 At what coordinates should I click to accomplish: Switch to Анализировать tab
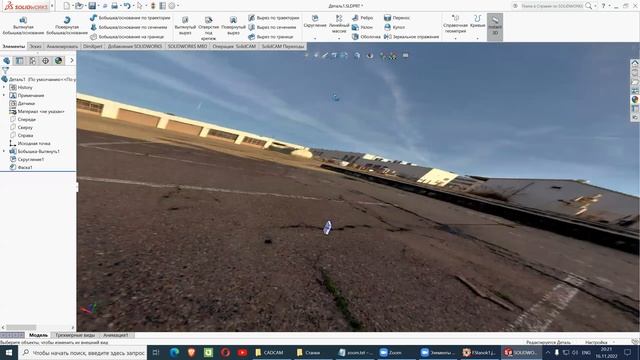[62, 47]
